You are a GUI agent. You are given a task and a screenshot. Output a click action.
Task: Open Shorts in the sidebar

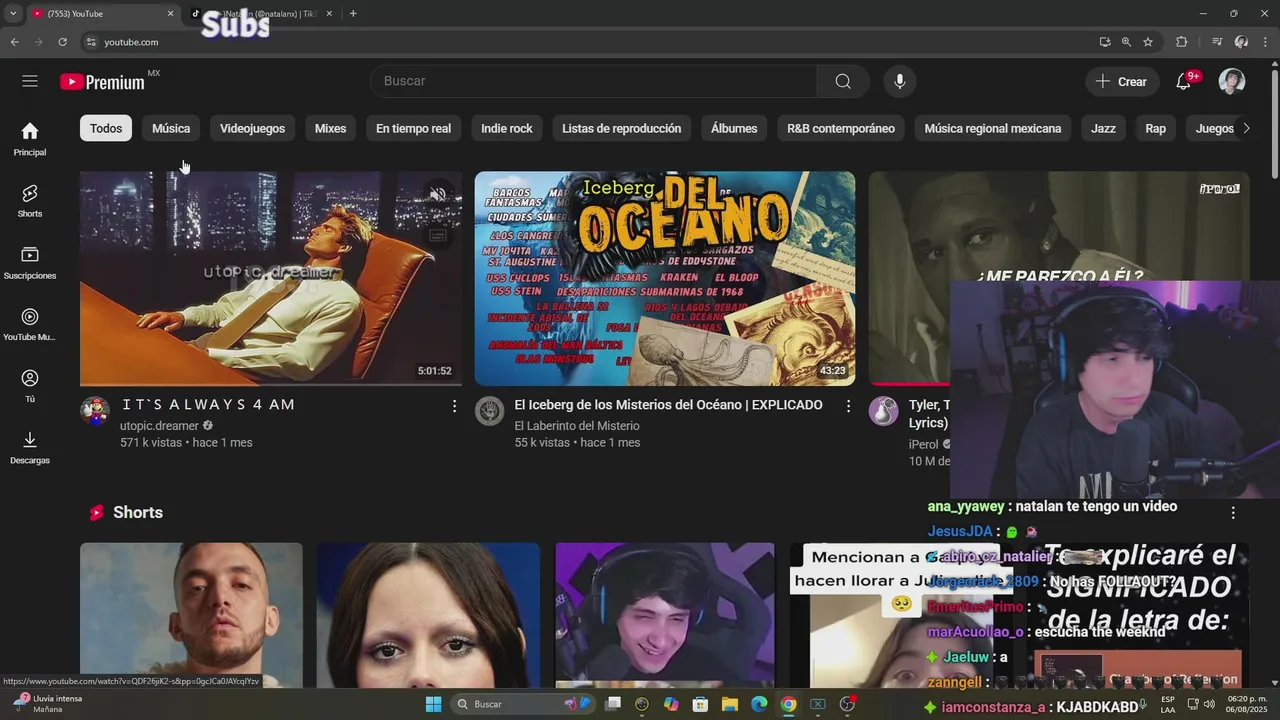pyautogui.click(x=30, y=201)
